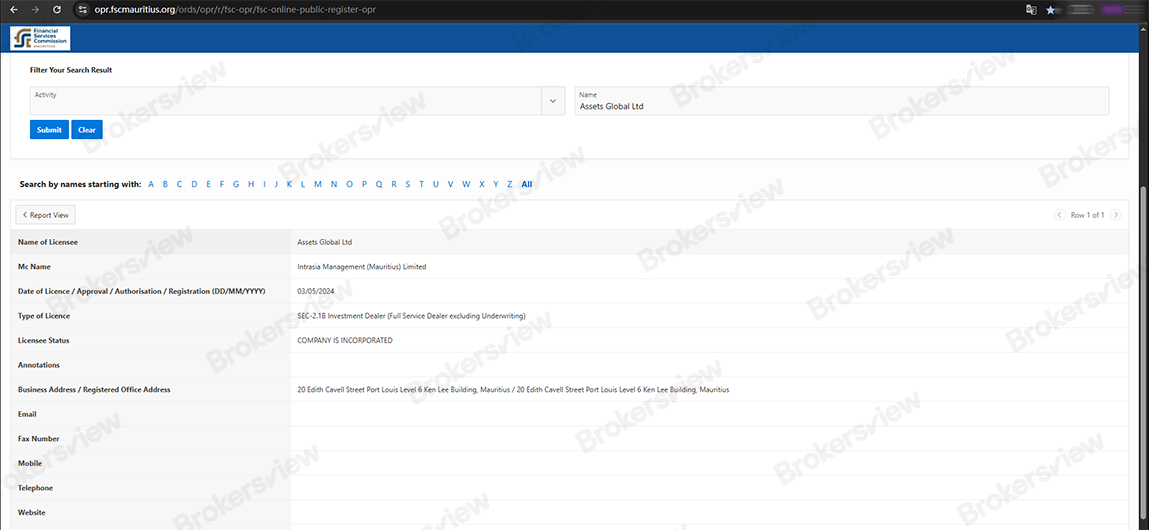Click the translate page icon

[x=1031, y=9]
